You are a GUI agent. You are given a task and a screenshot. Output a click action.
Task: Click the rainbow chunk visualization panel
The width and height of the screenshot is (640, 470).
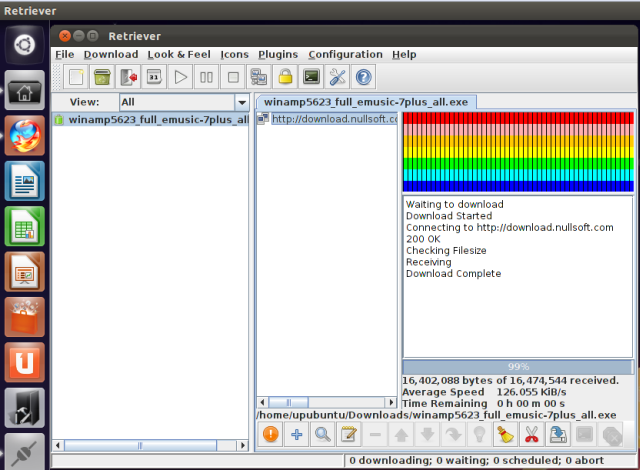[x=518, y=151]
